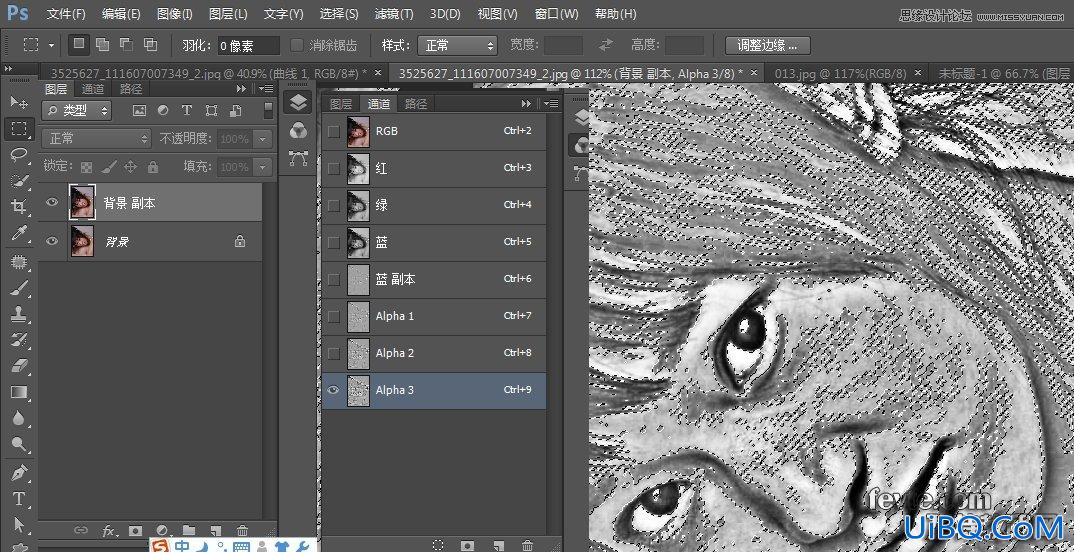This screenshot has height=552, width=1074.
Task: Click the lock transparent pixels icon
Action: tap(86, 166)
